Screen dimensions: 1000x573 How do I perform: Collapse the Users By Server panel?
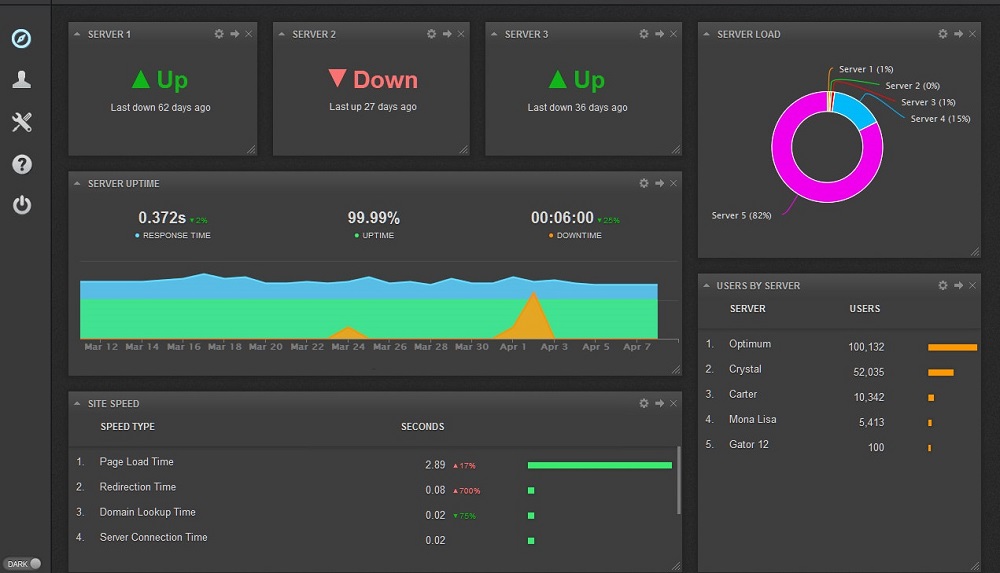pos(707,286)
